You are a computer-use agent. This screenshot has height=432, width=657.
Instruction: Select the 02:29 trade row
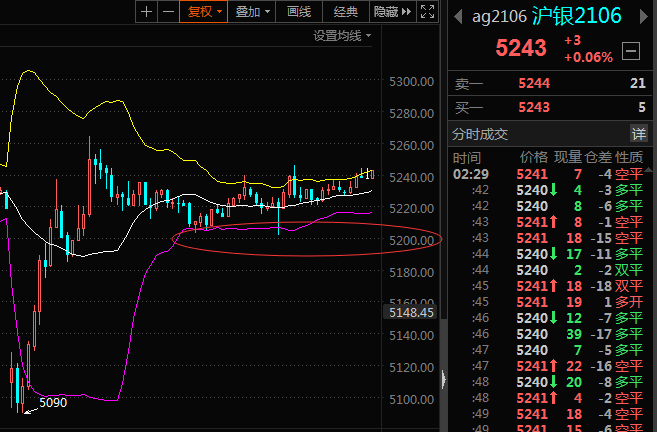click(550, 174)
